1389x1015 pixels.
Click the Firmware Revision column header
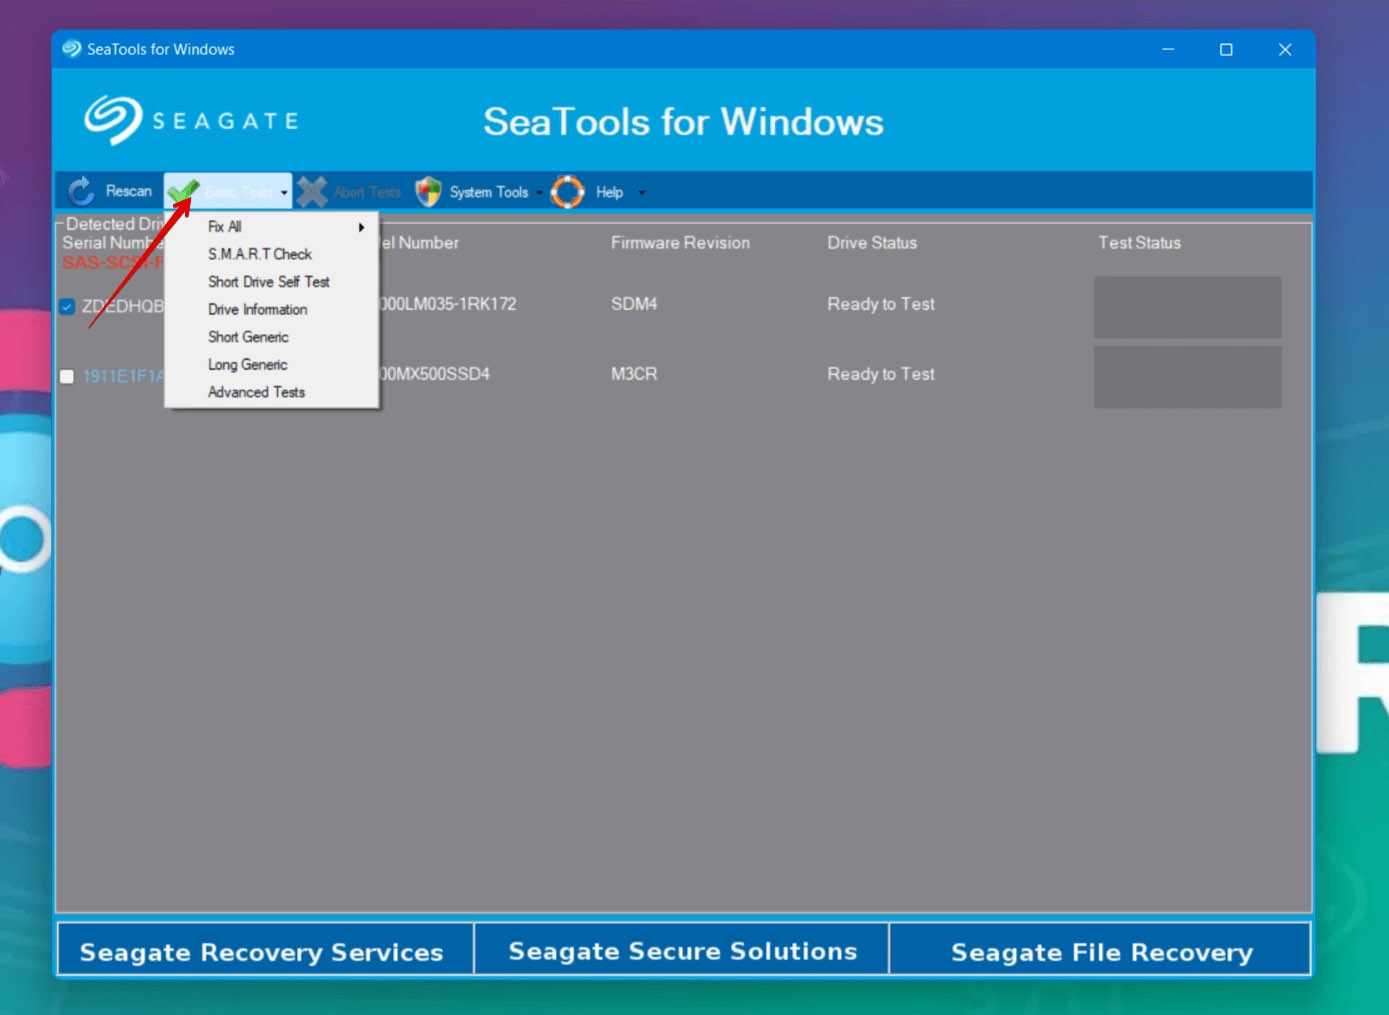tap(680, 243)
